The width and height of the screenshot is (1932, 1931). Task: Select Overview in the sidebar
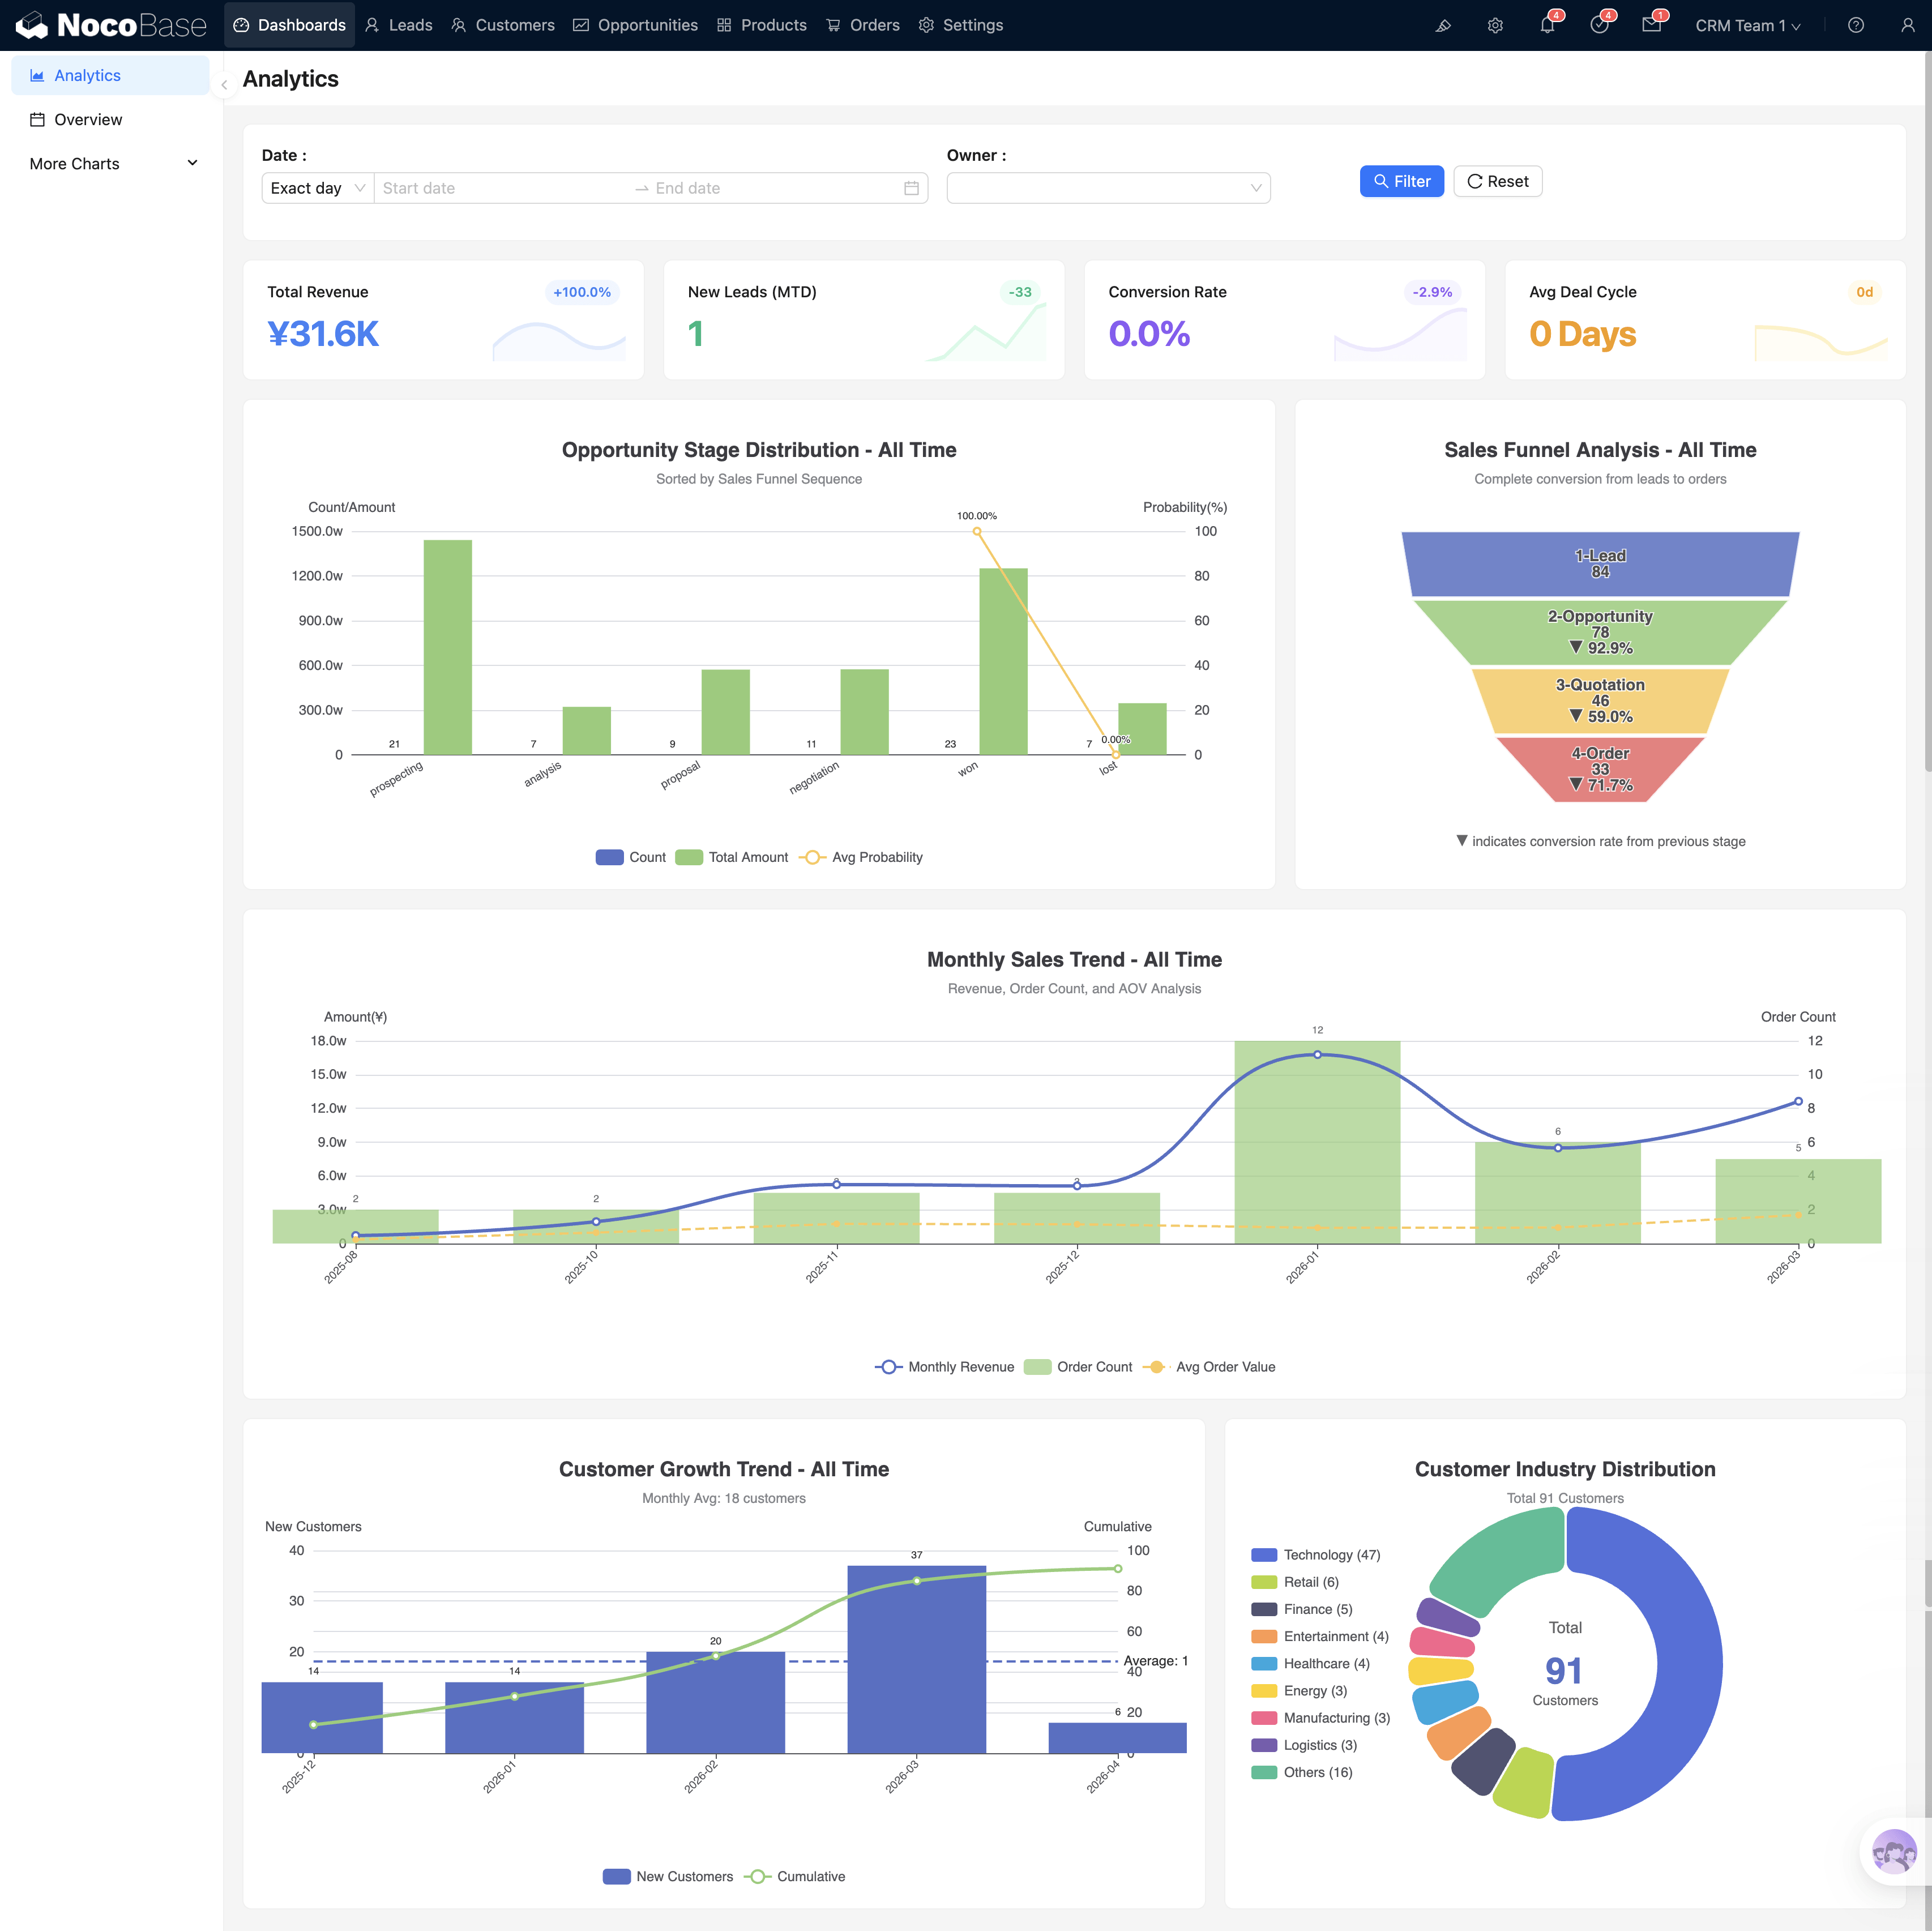click(88, 120)
